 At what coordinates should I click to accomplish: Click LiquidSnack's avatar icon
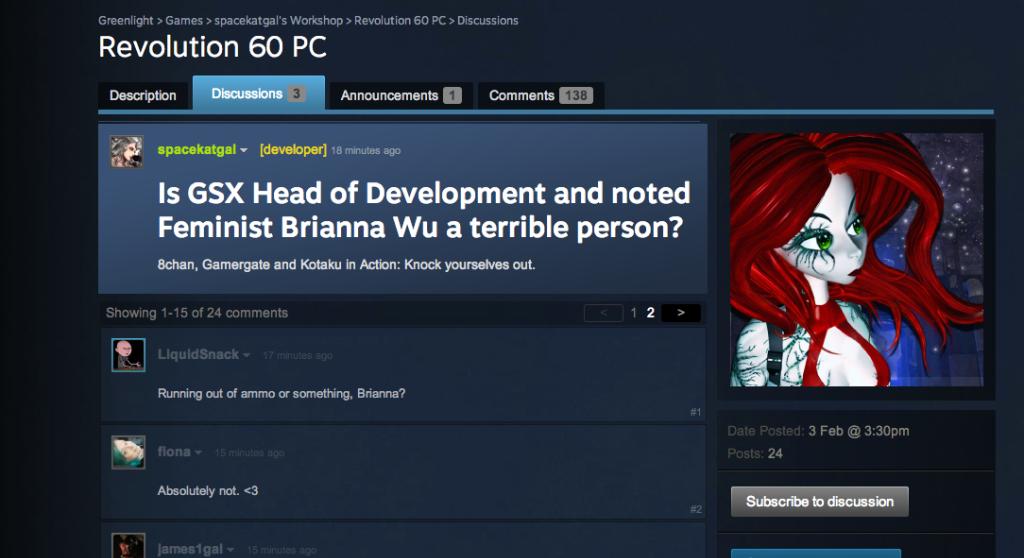pyautogui.click(x=128, y=355)
